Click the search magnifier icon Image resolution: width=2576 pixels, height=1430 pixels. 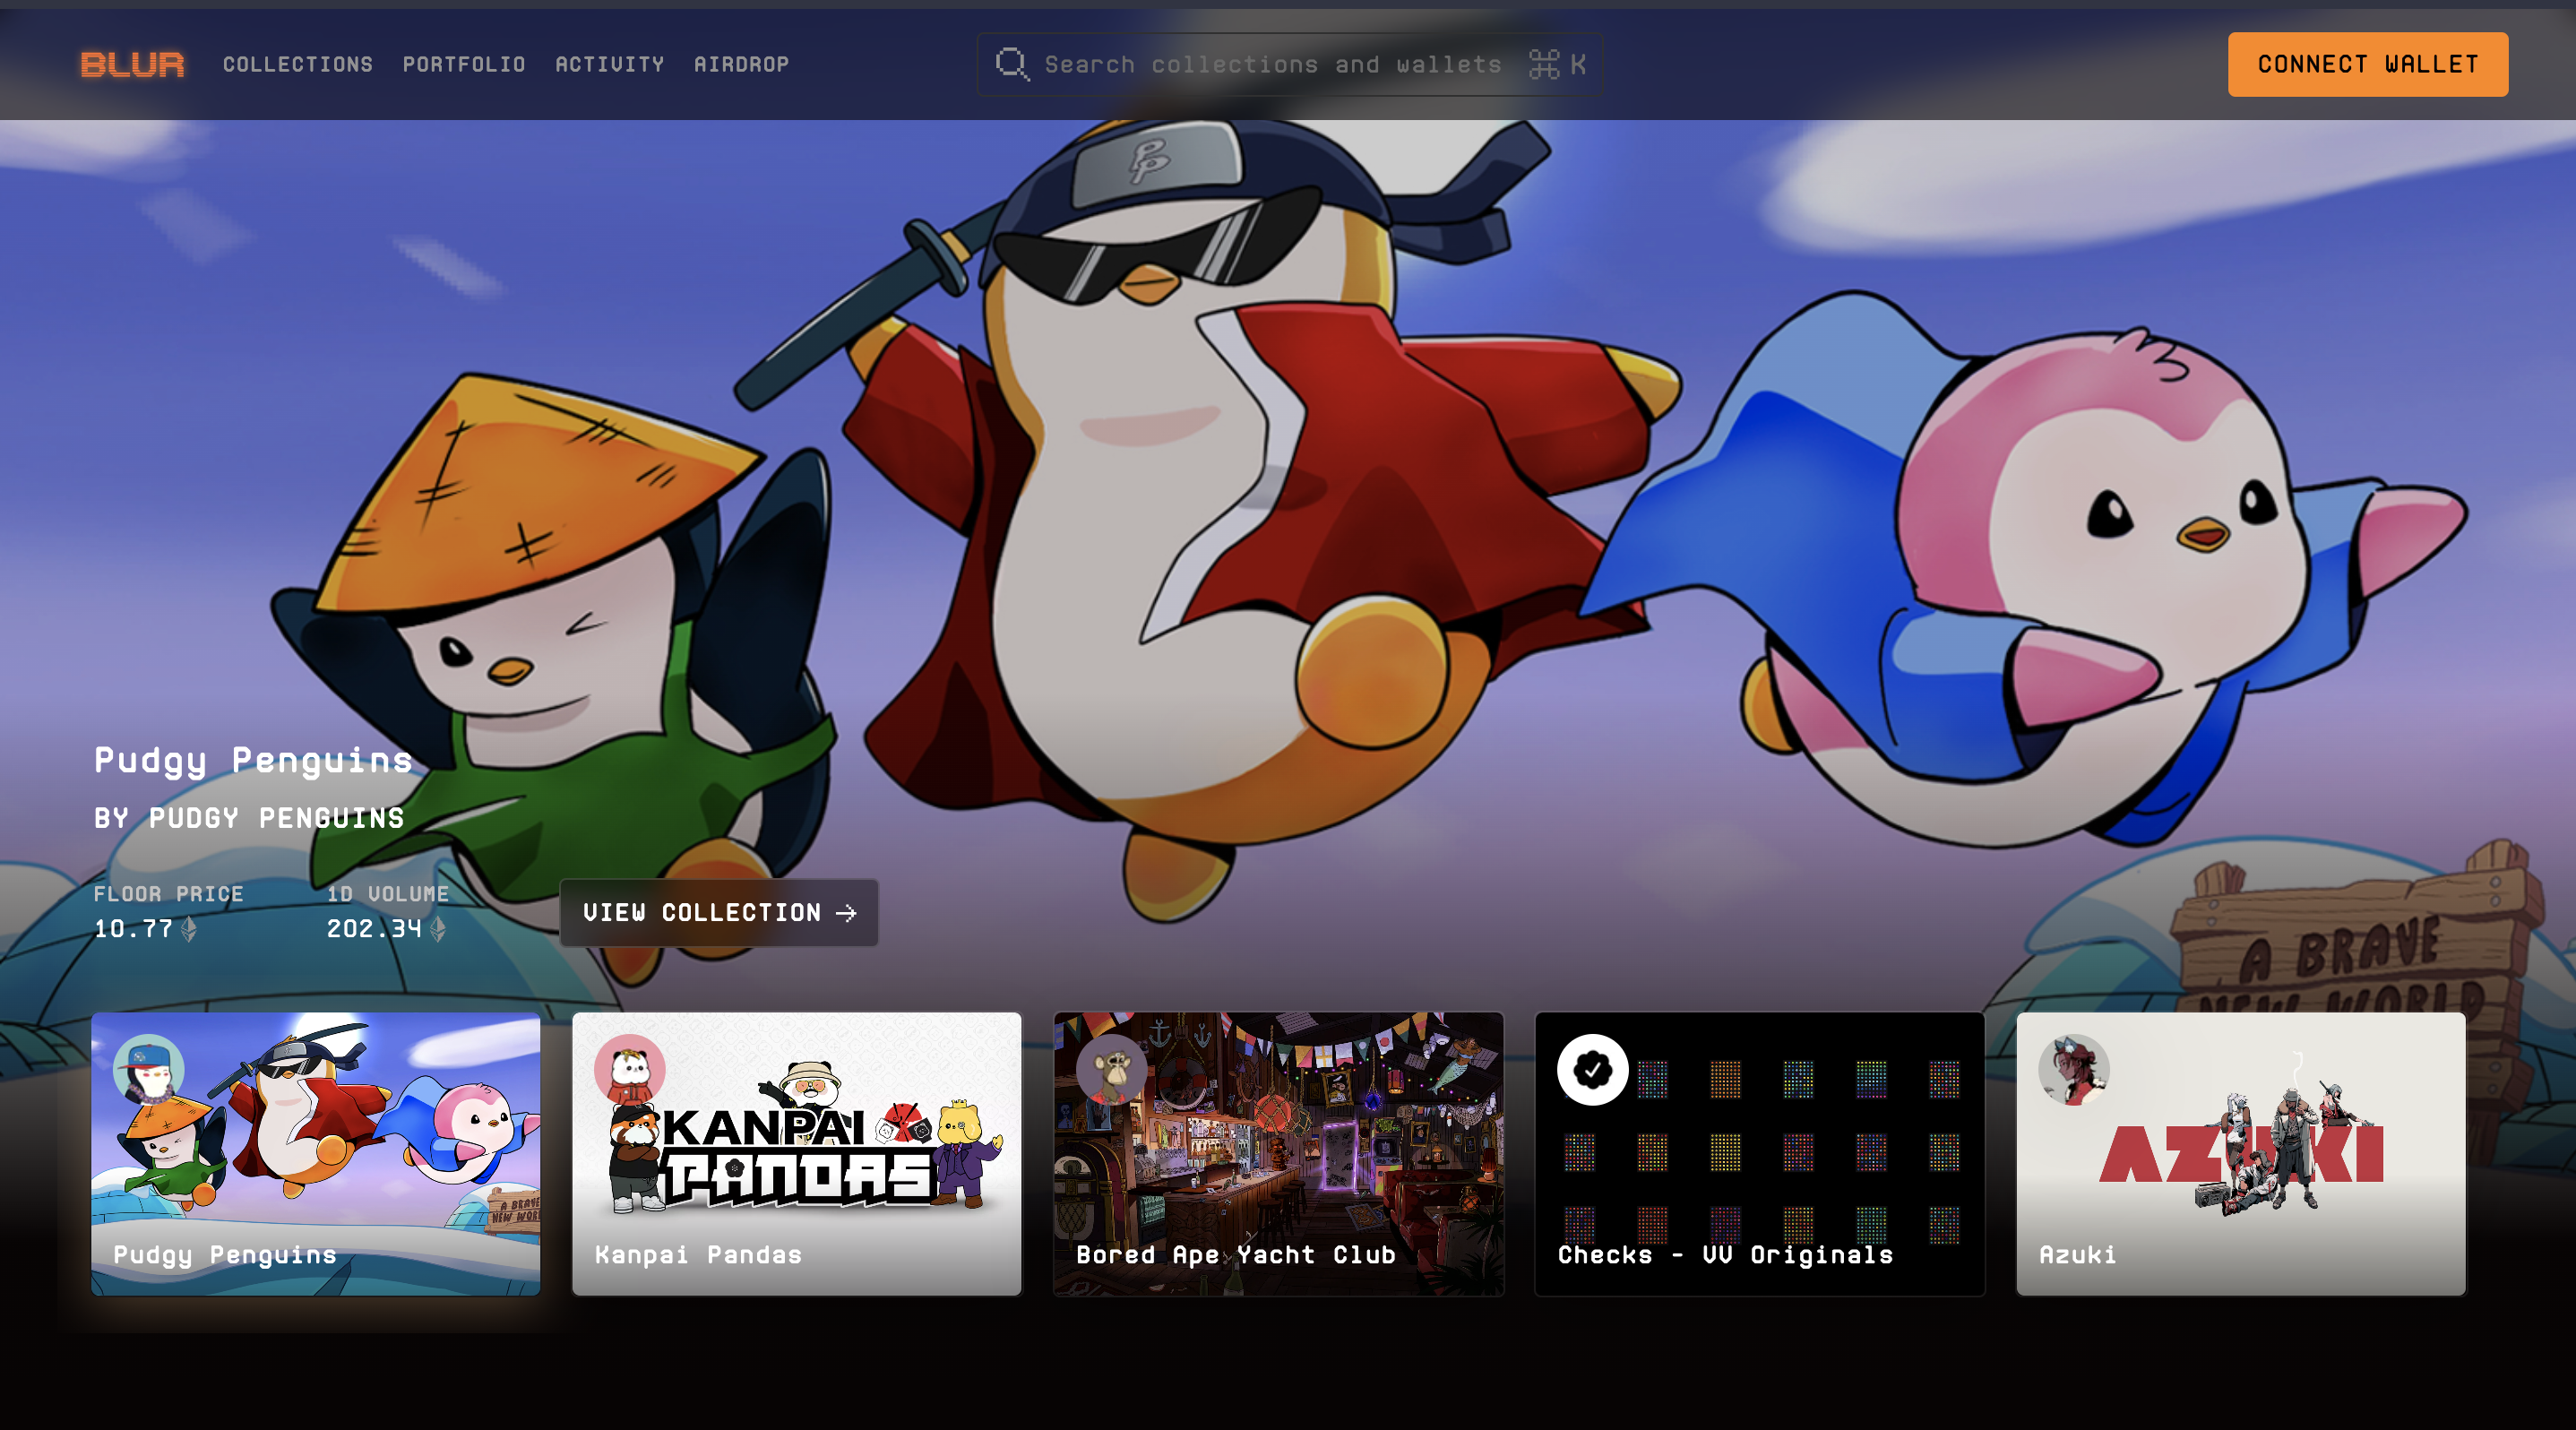point(1011,65)
